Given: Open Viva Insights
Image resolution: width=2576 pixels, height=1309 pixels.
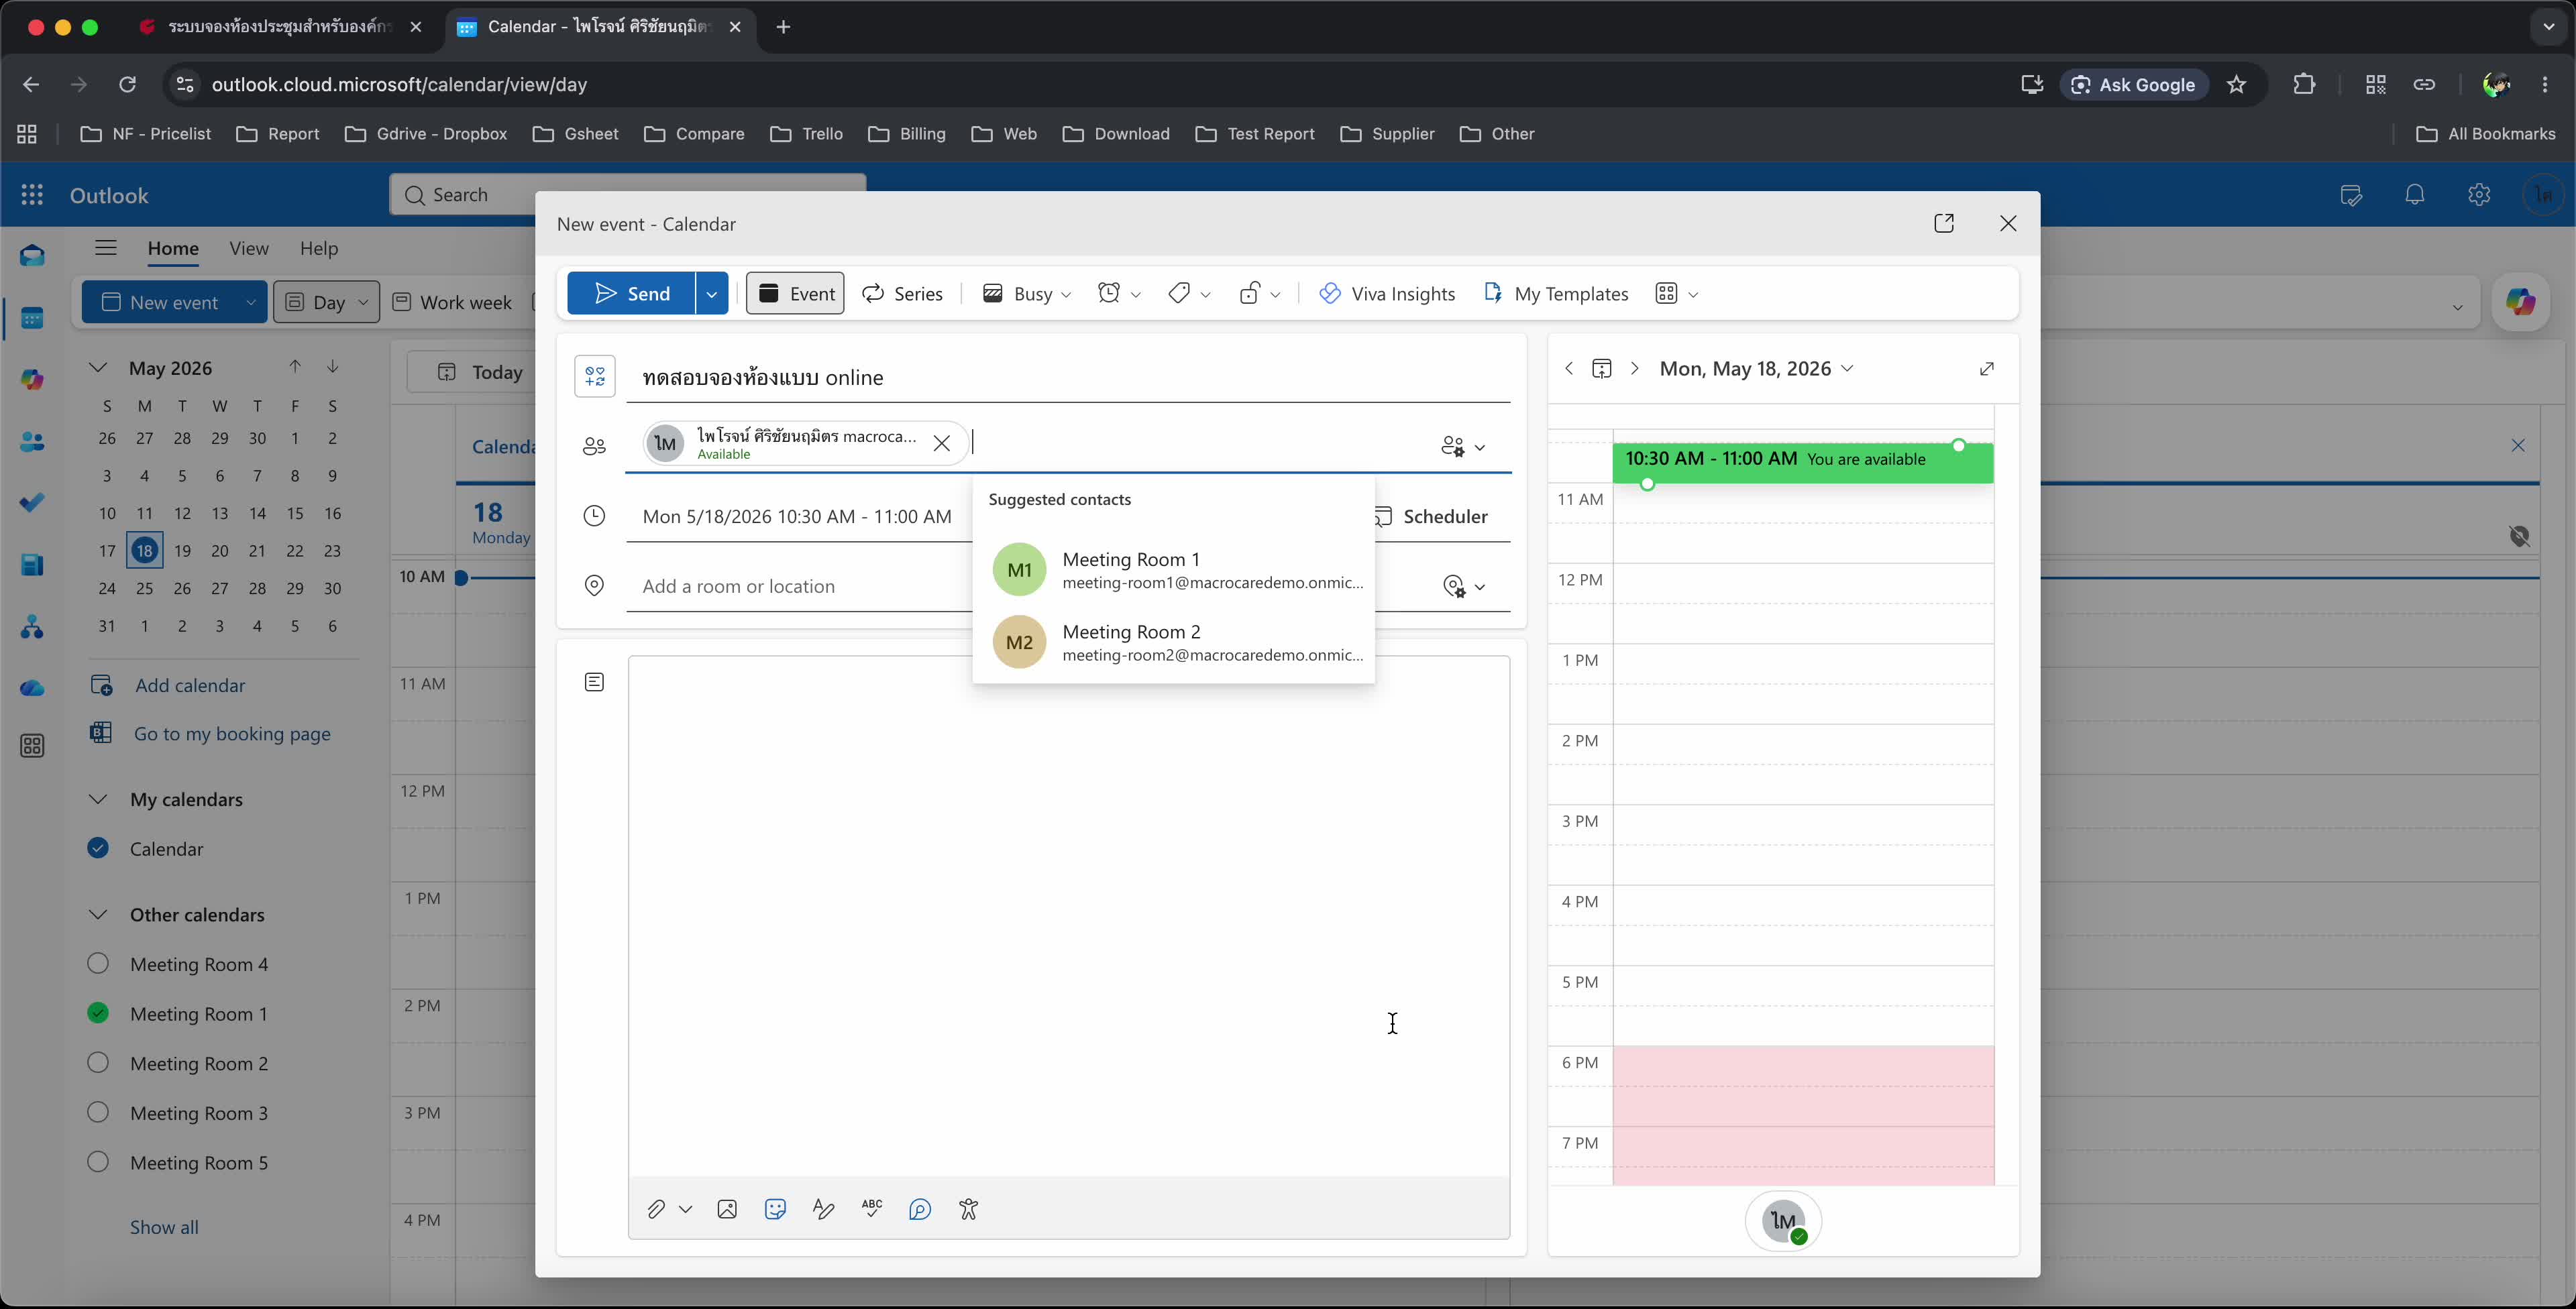Looking at the screenshot, I should pyautogui.click(x=1387, y=294).
